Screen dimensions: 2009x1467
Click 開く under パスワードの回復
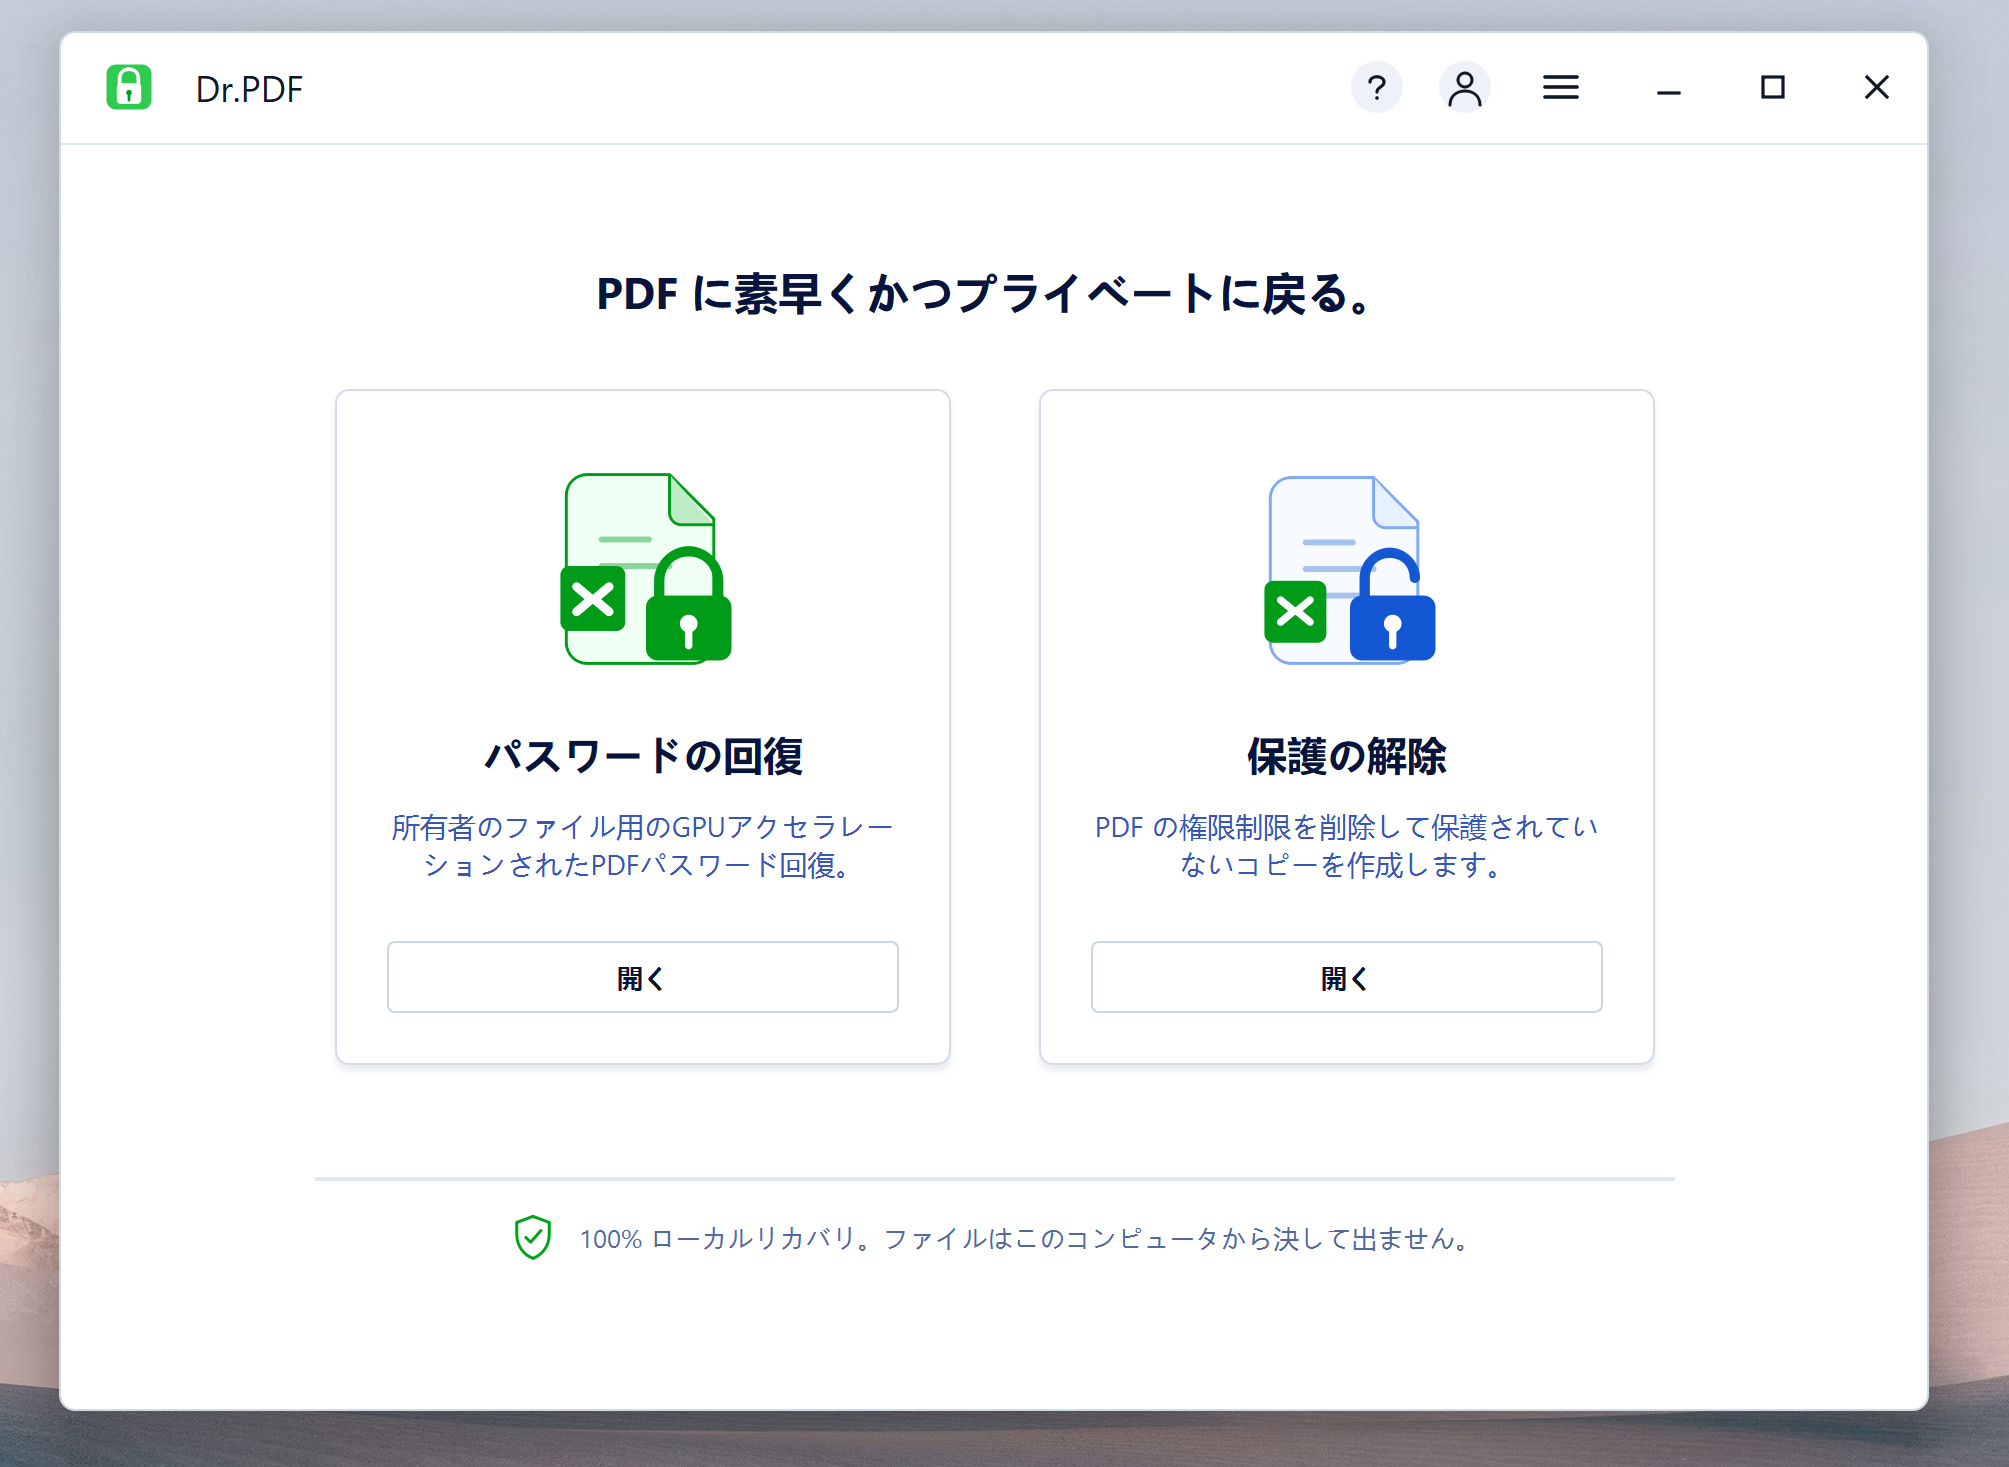coord(642,977)
